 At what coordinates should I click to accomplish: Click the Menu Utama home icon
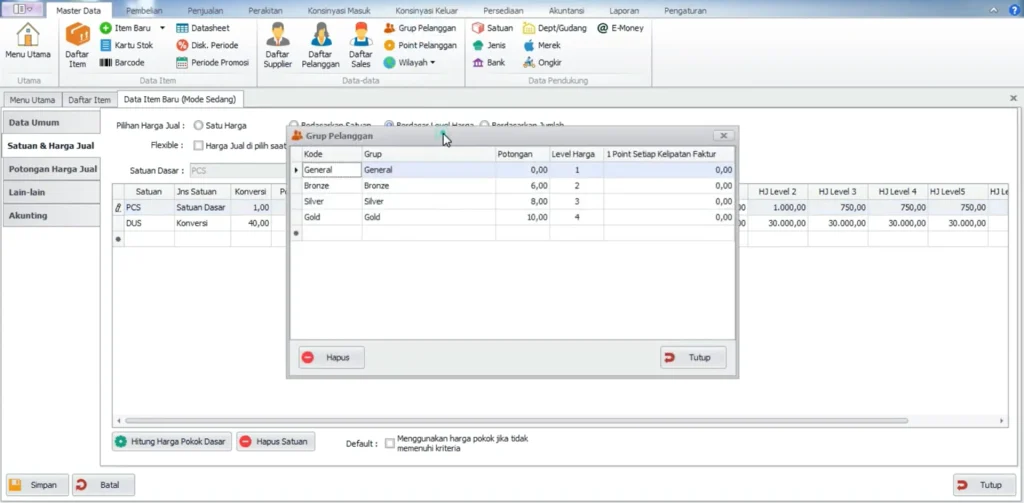29,42
